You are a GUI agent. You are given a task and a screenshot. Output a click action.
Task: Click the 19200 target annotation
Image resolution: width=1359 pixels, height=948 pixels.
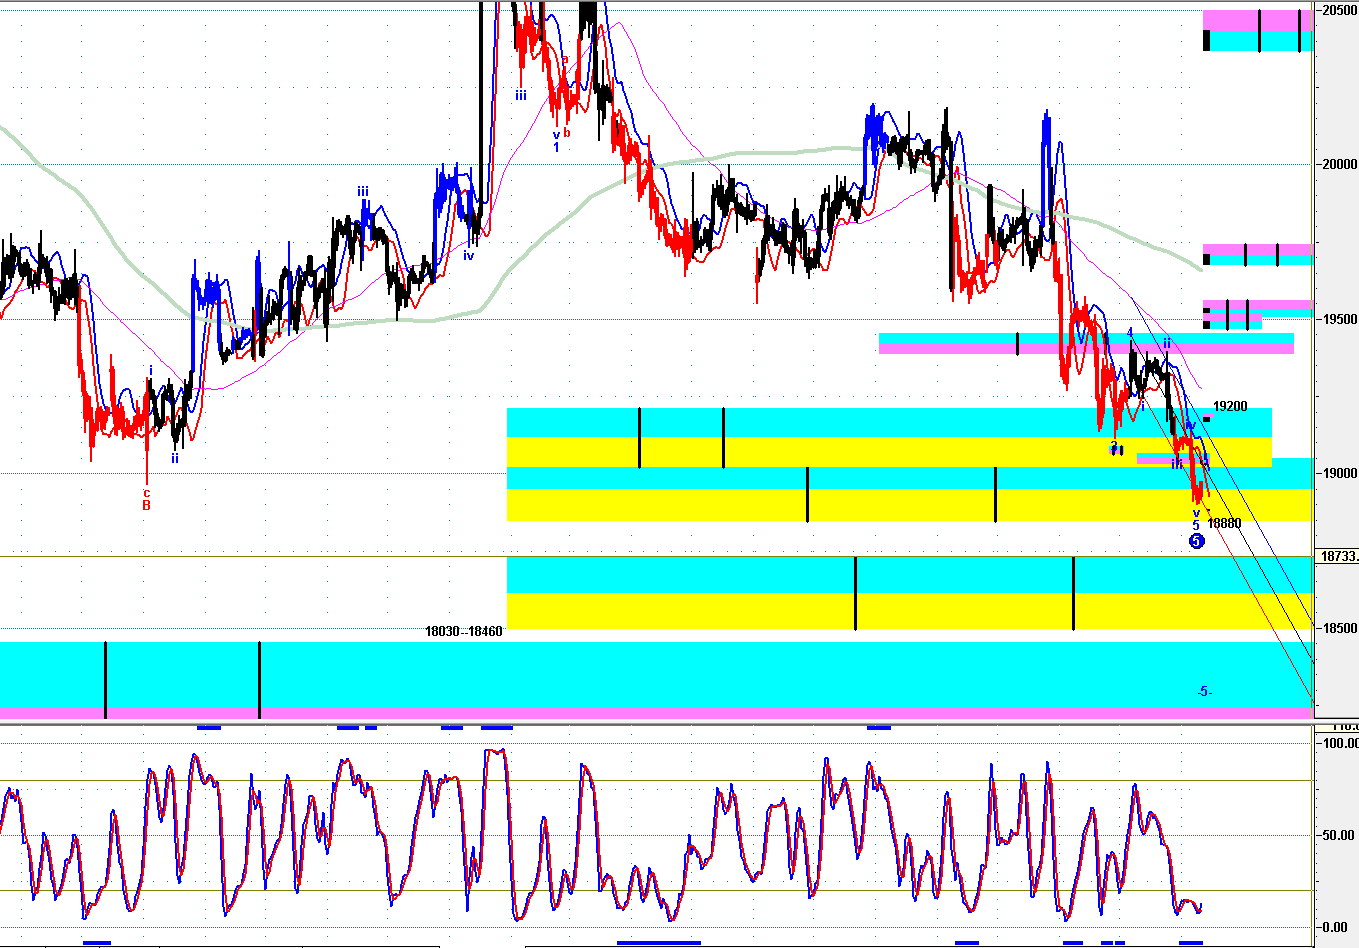1230,406
